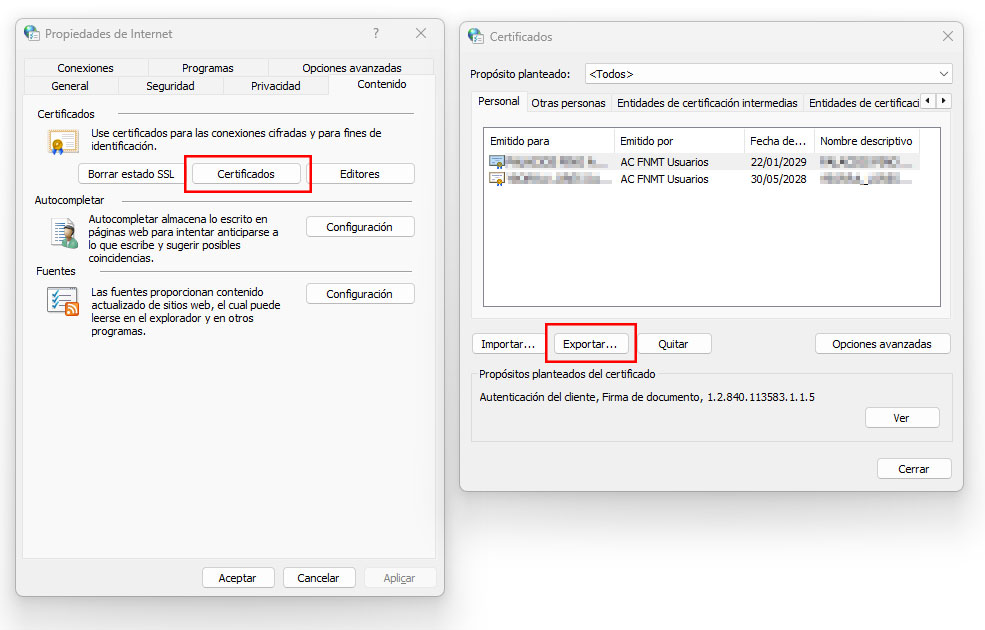Select the Contenido tab
The height and width of the screenshot is (630, 985).
(382, 84)
